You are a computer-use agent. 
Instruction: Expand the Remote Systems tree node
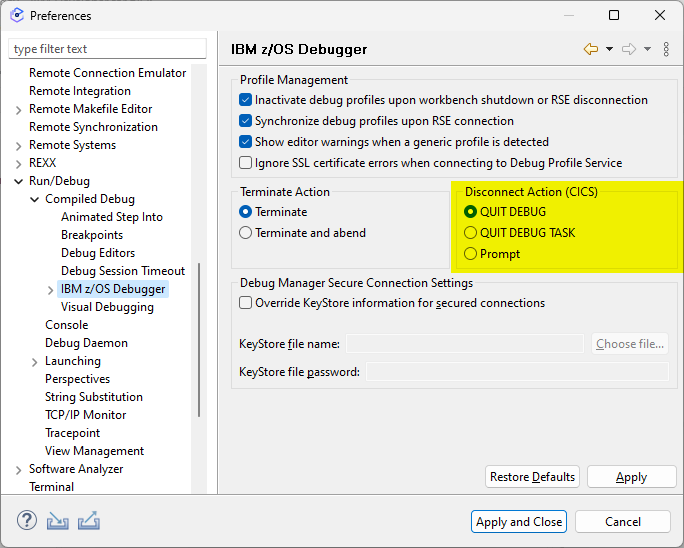pos(18,146)
